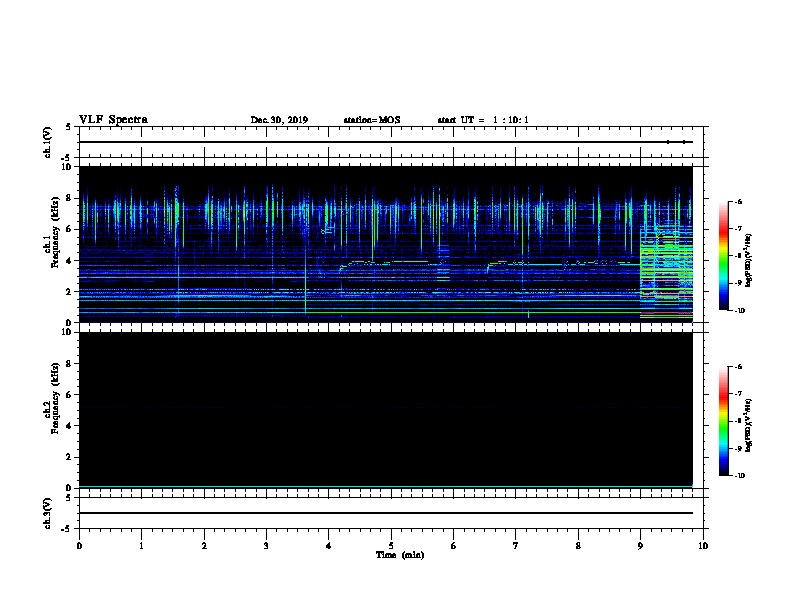
Task: Click the ch.1 voltage trace line
Action: [386, 142]
